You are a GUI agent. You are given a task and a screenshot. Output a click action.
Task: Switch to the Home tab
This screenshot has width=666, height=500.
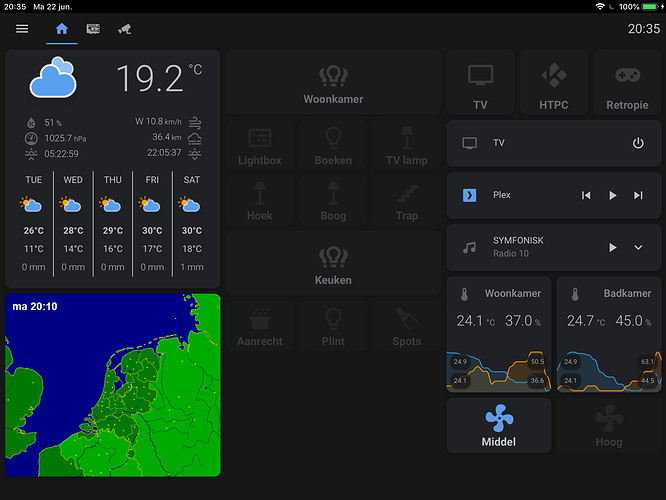[62, 29]
